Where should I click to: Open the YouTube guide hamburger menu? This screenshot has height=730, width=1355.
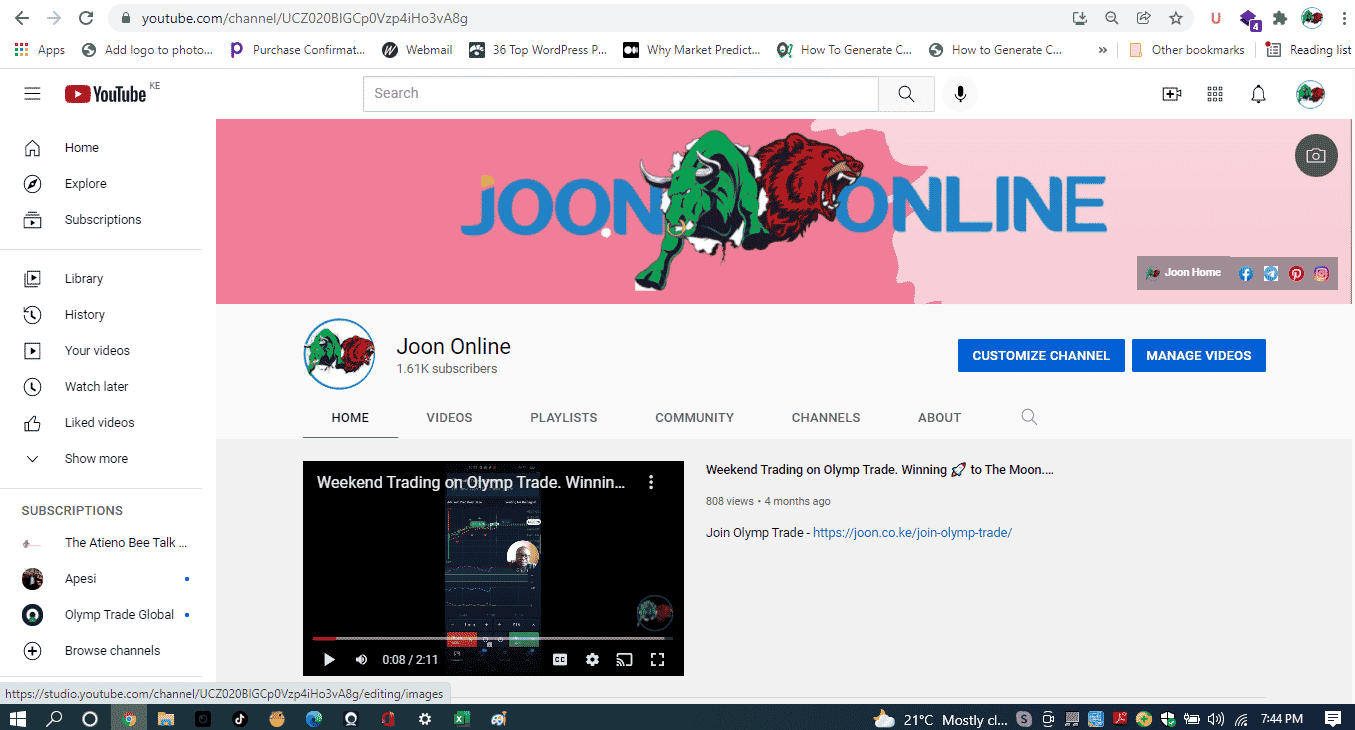32,93
